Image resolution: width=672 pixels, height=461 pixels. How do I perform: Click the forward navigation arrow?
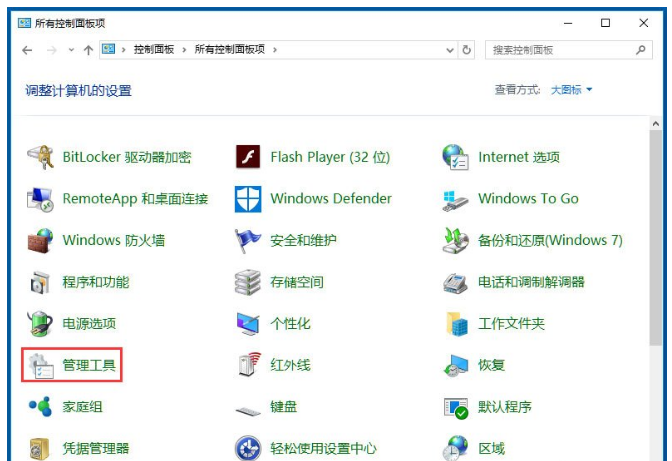51,50
